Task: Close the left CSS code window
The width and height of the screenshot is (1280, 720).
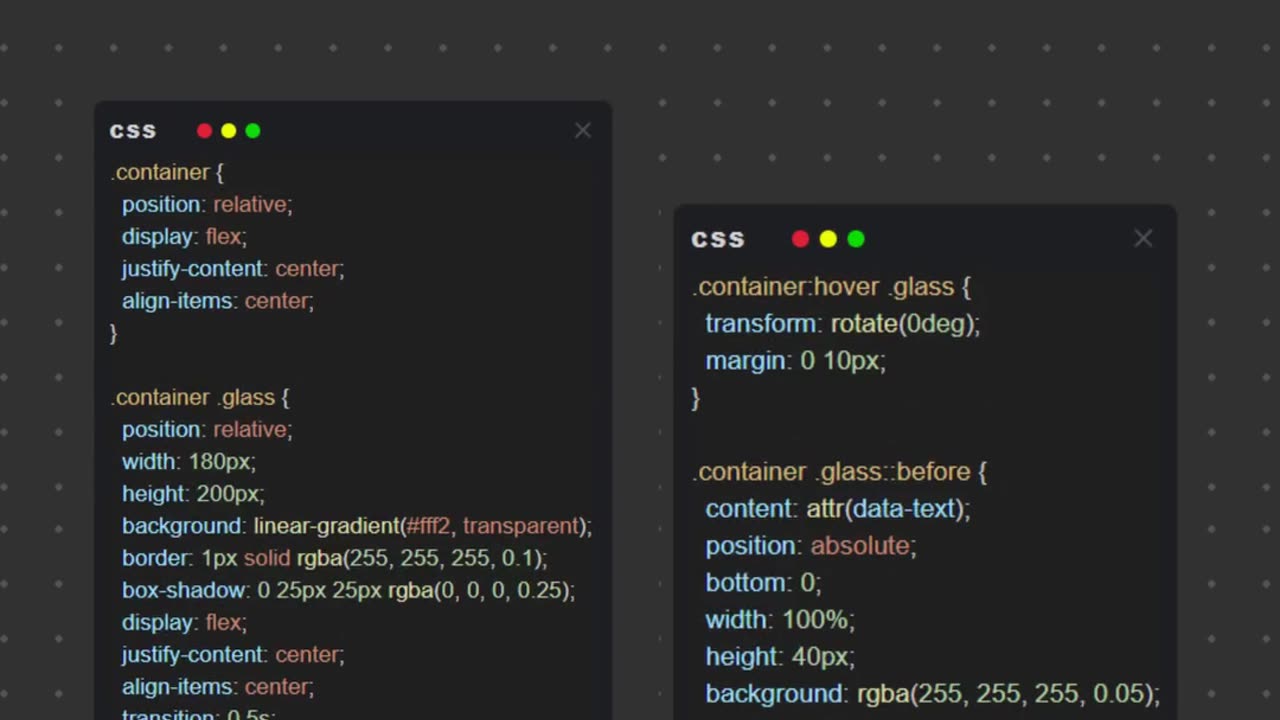Action: [x=583, y=131]
